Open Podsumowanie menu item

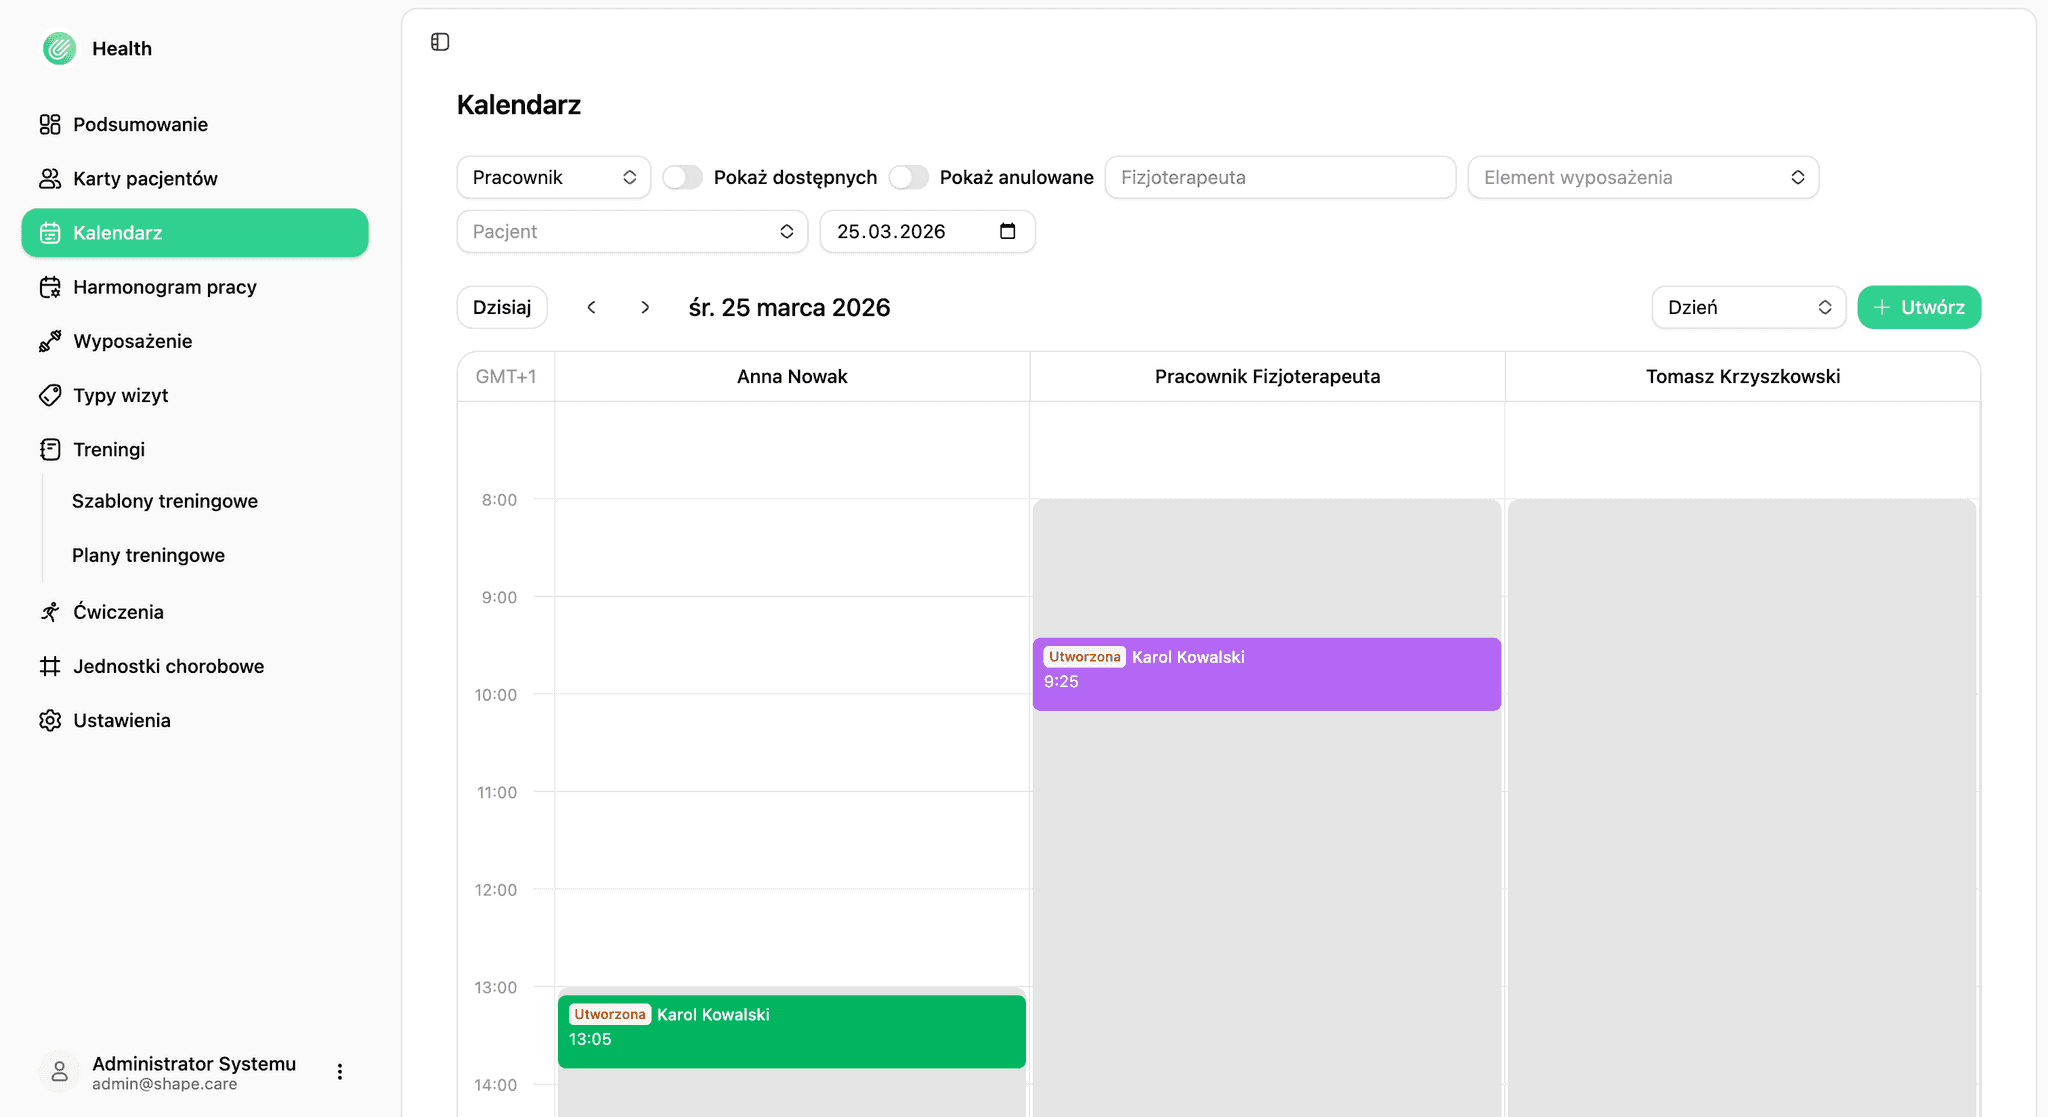click(x=195, y=124)
